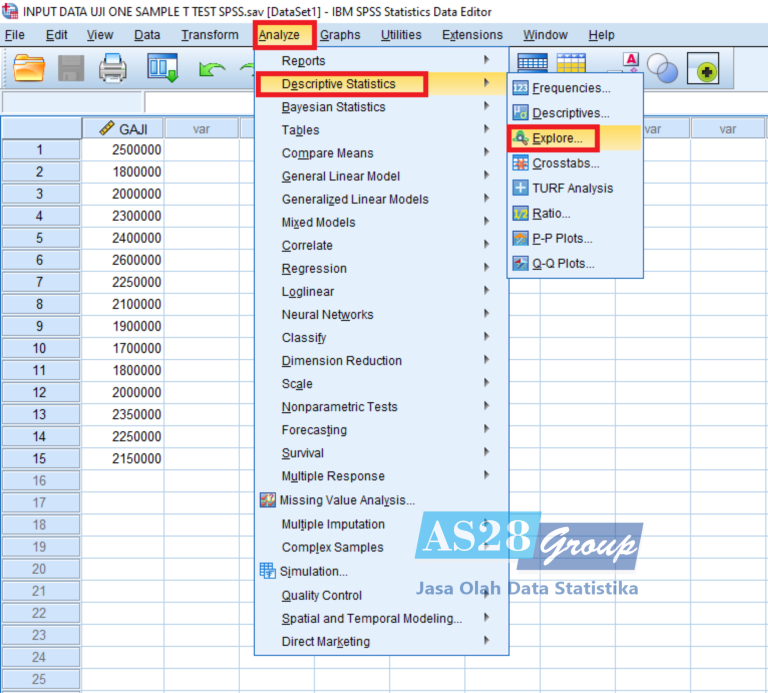Expand the Compare Means submenu
This screenshot has height=693, width=768.
point(328,153)
